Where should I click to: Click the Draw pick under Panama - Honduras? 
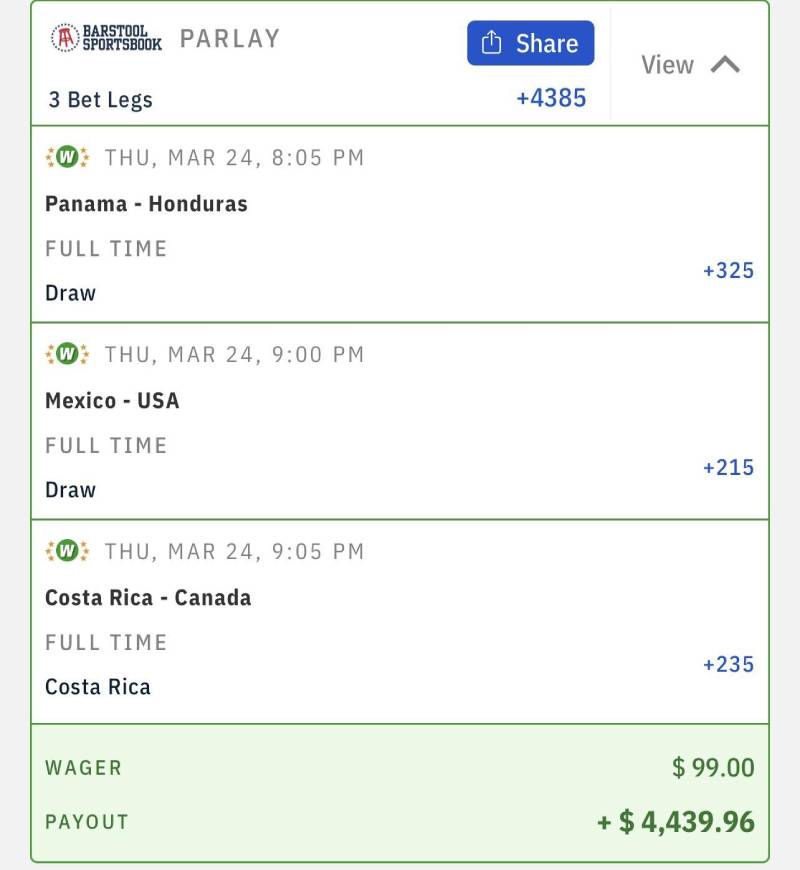(70, 293)
